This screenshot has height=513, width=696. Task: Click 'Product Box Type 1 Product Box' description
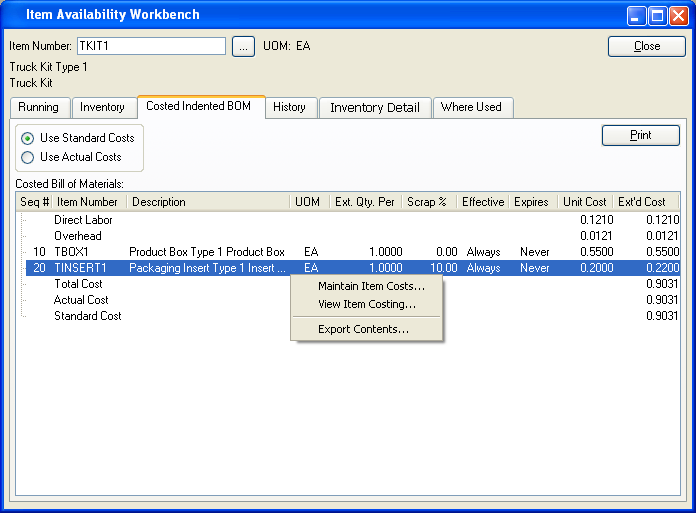[x=207, y=252]
